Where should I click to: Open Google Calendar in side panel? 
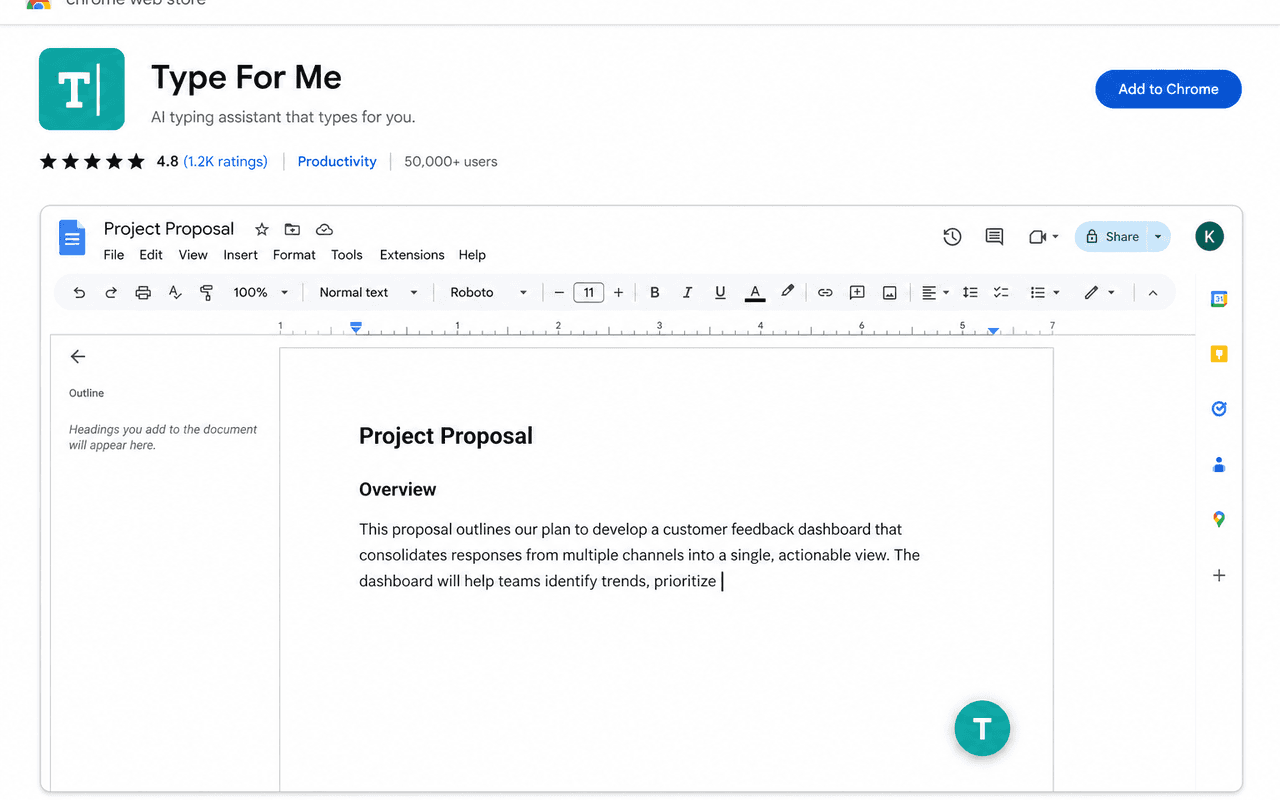click(1219, 299)
